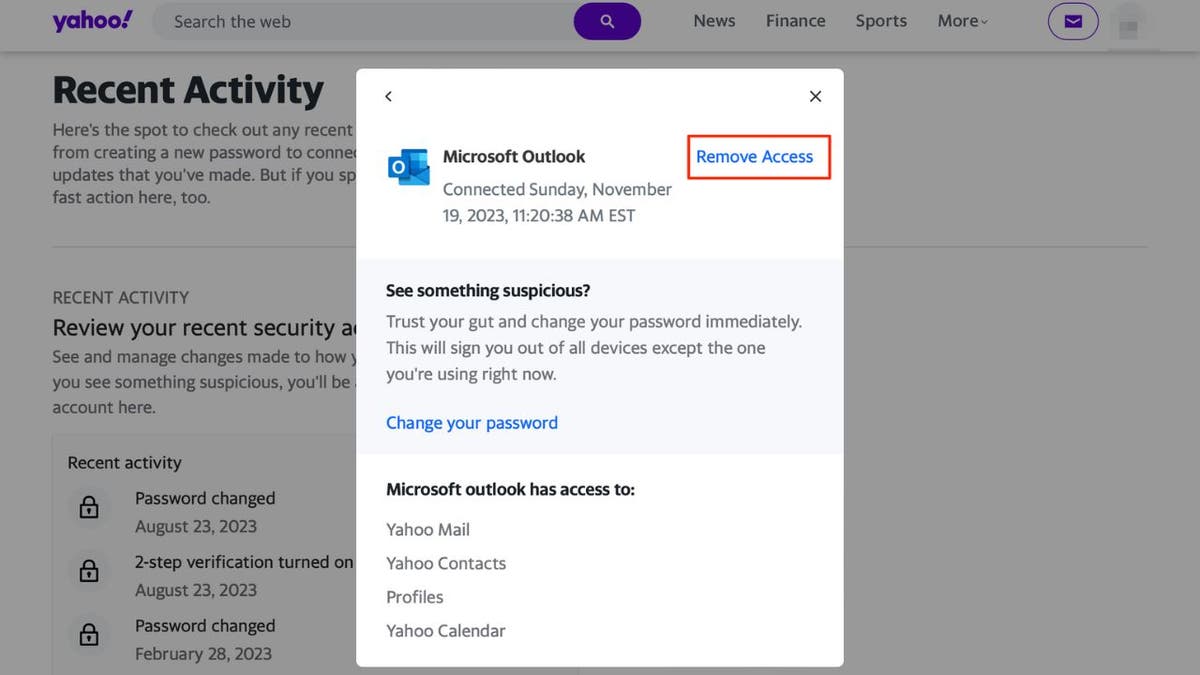Click the 'See something suspicious?' heading

488,291
